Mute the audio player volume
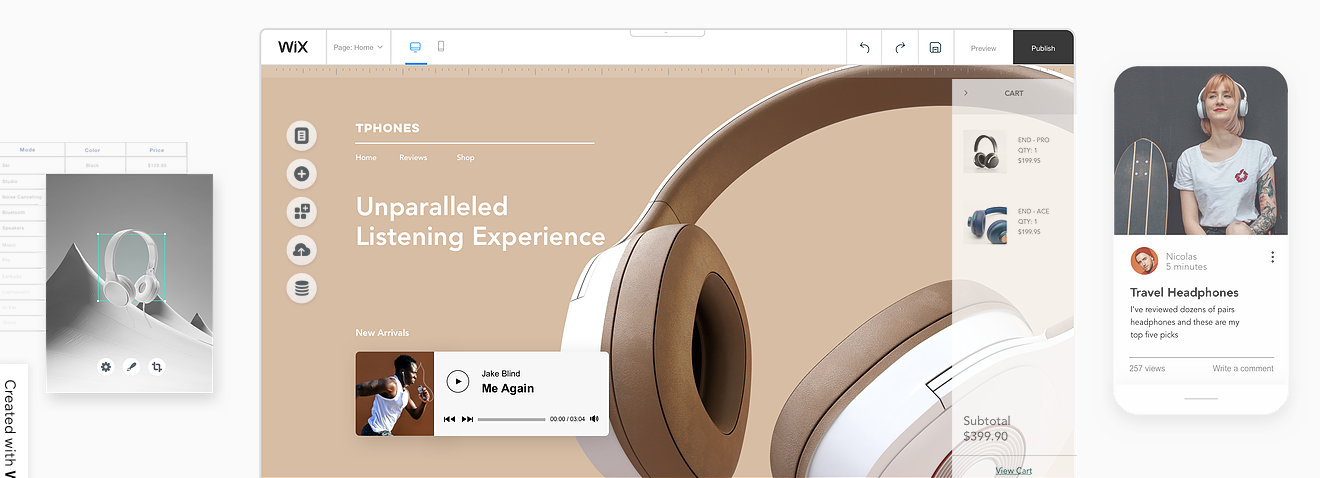 coord(594,419)
